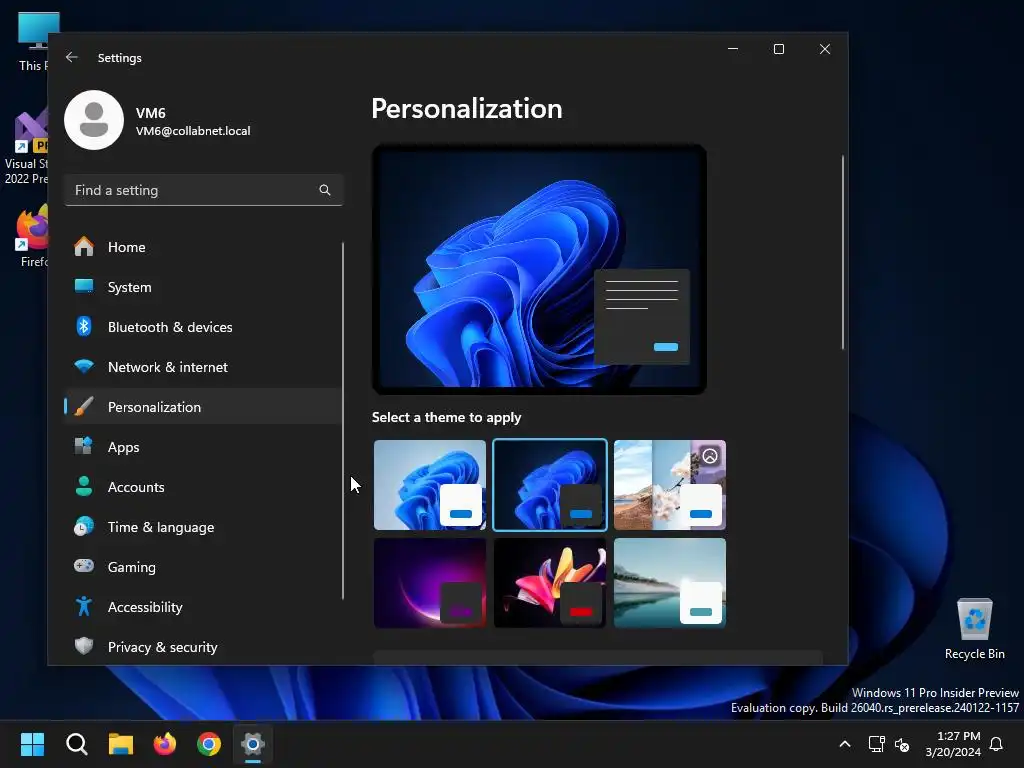Open the Recycle Bin on the desktop
Viewport: 1024px width, 768px height.
[x=974, y=629]
